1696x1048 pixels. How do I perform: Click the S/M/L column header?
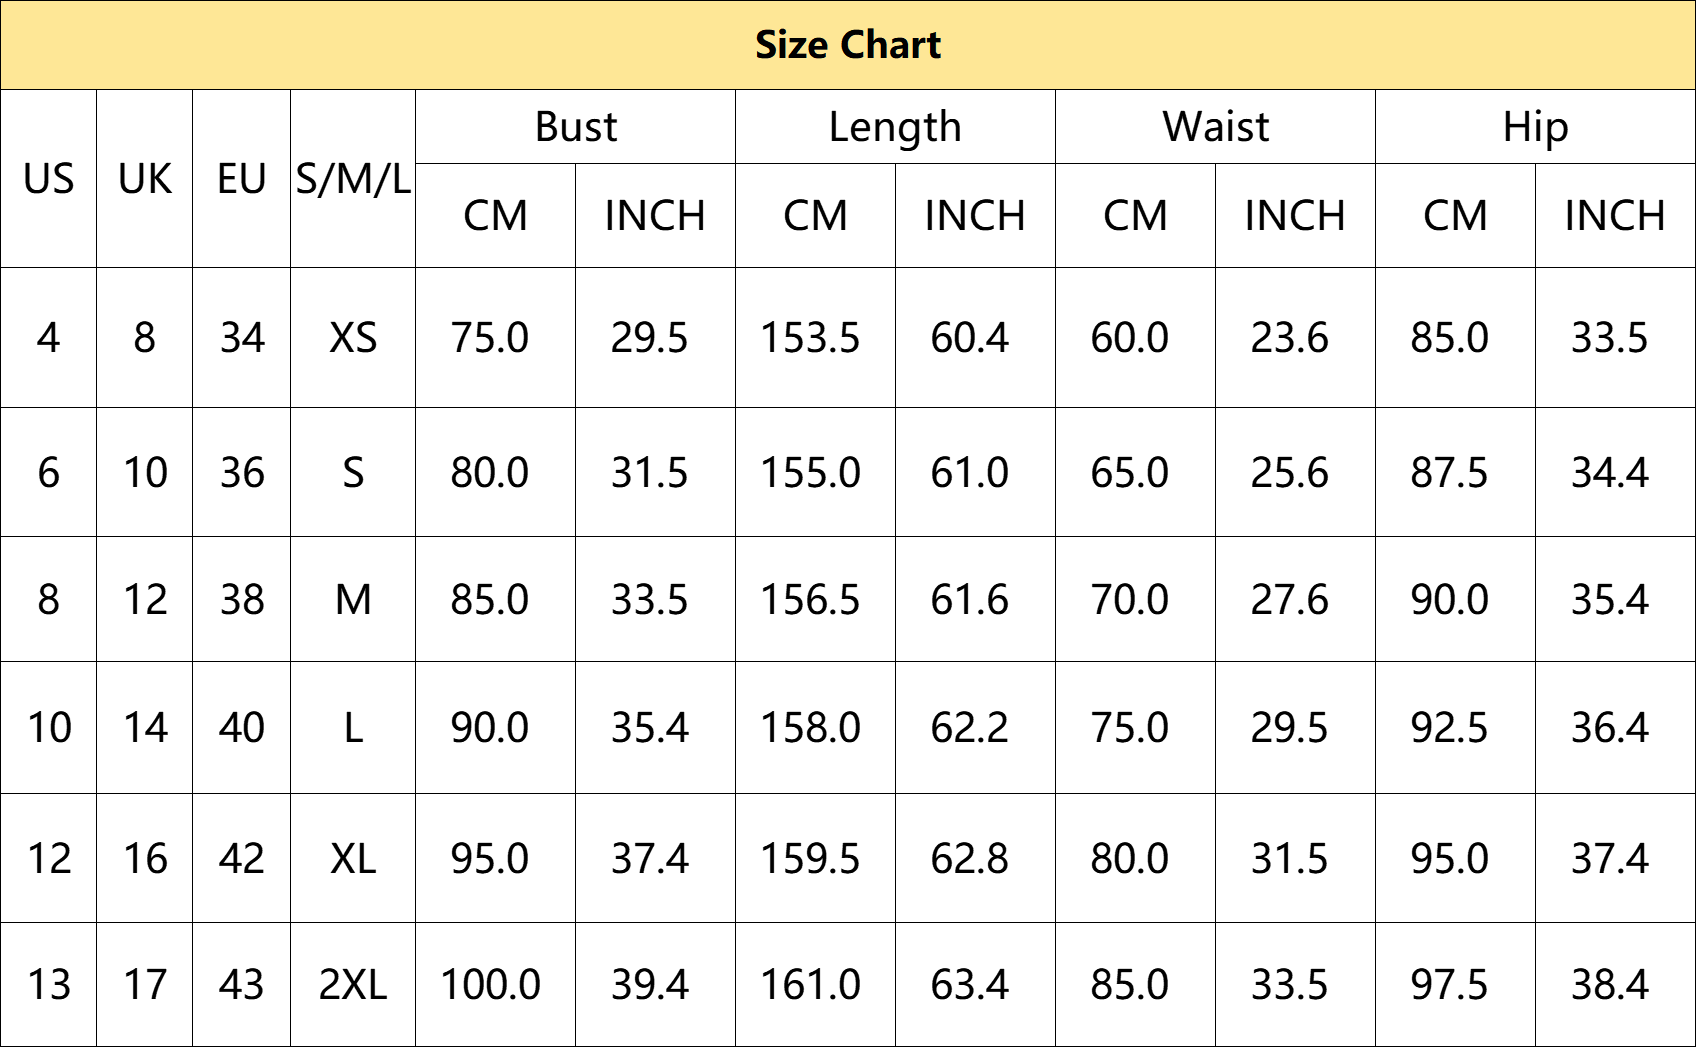point(353,179)
